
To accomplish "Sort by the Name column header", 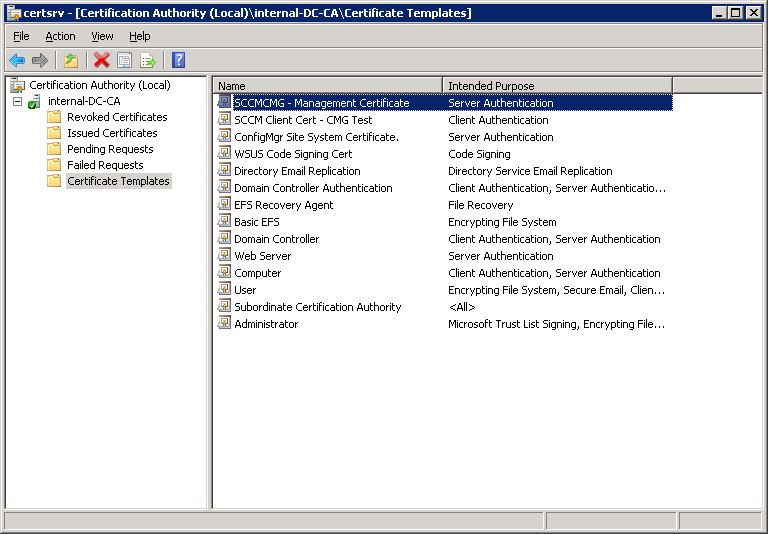I will tap(328, 86).
